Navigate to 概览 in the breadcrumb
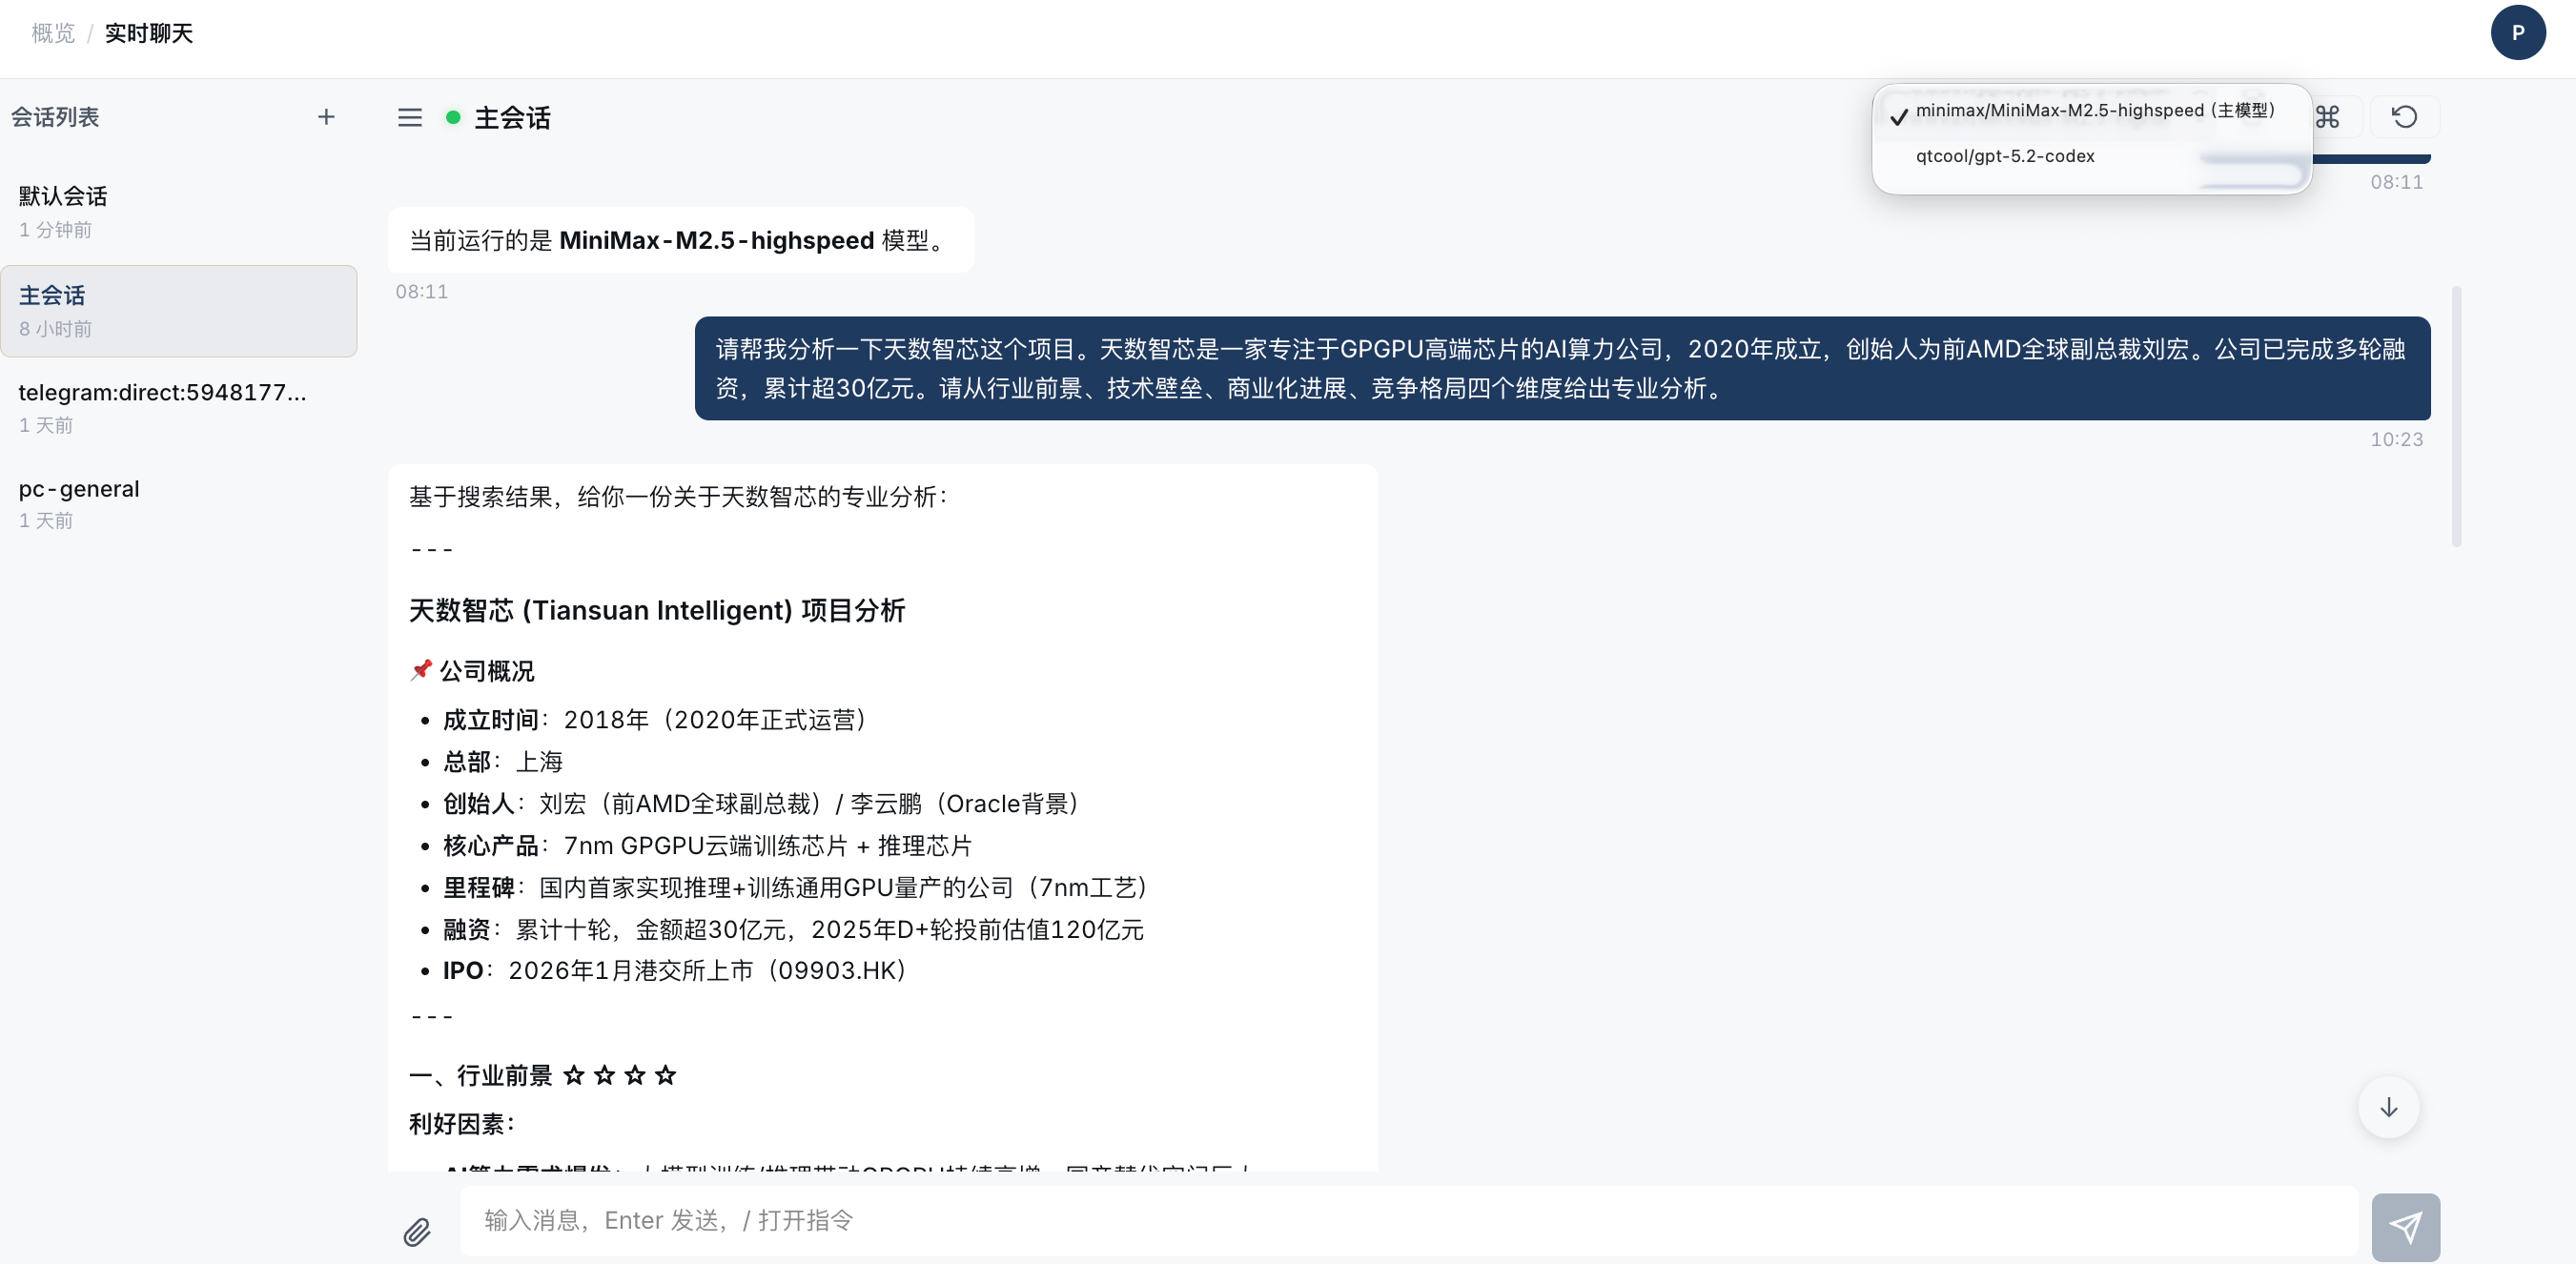Viewport: 2576px width, 1264px height. pyautogui.click(x=52, y=33)
